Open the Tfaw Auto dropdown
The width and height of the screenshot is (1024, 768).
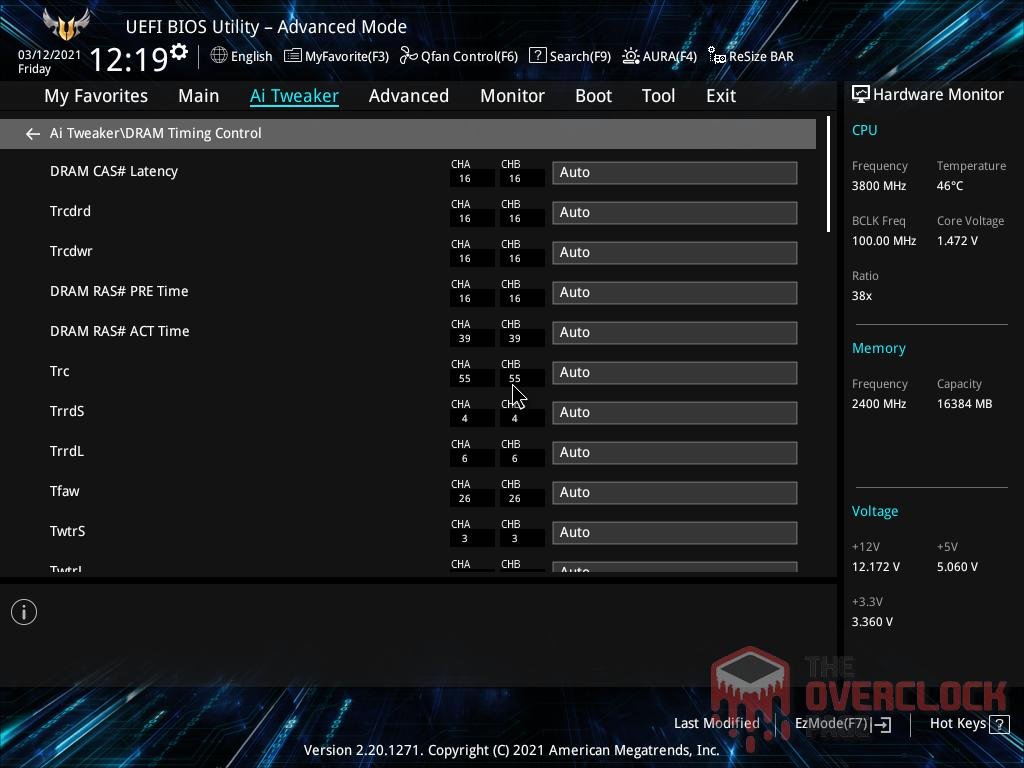(674, 492)
